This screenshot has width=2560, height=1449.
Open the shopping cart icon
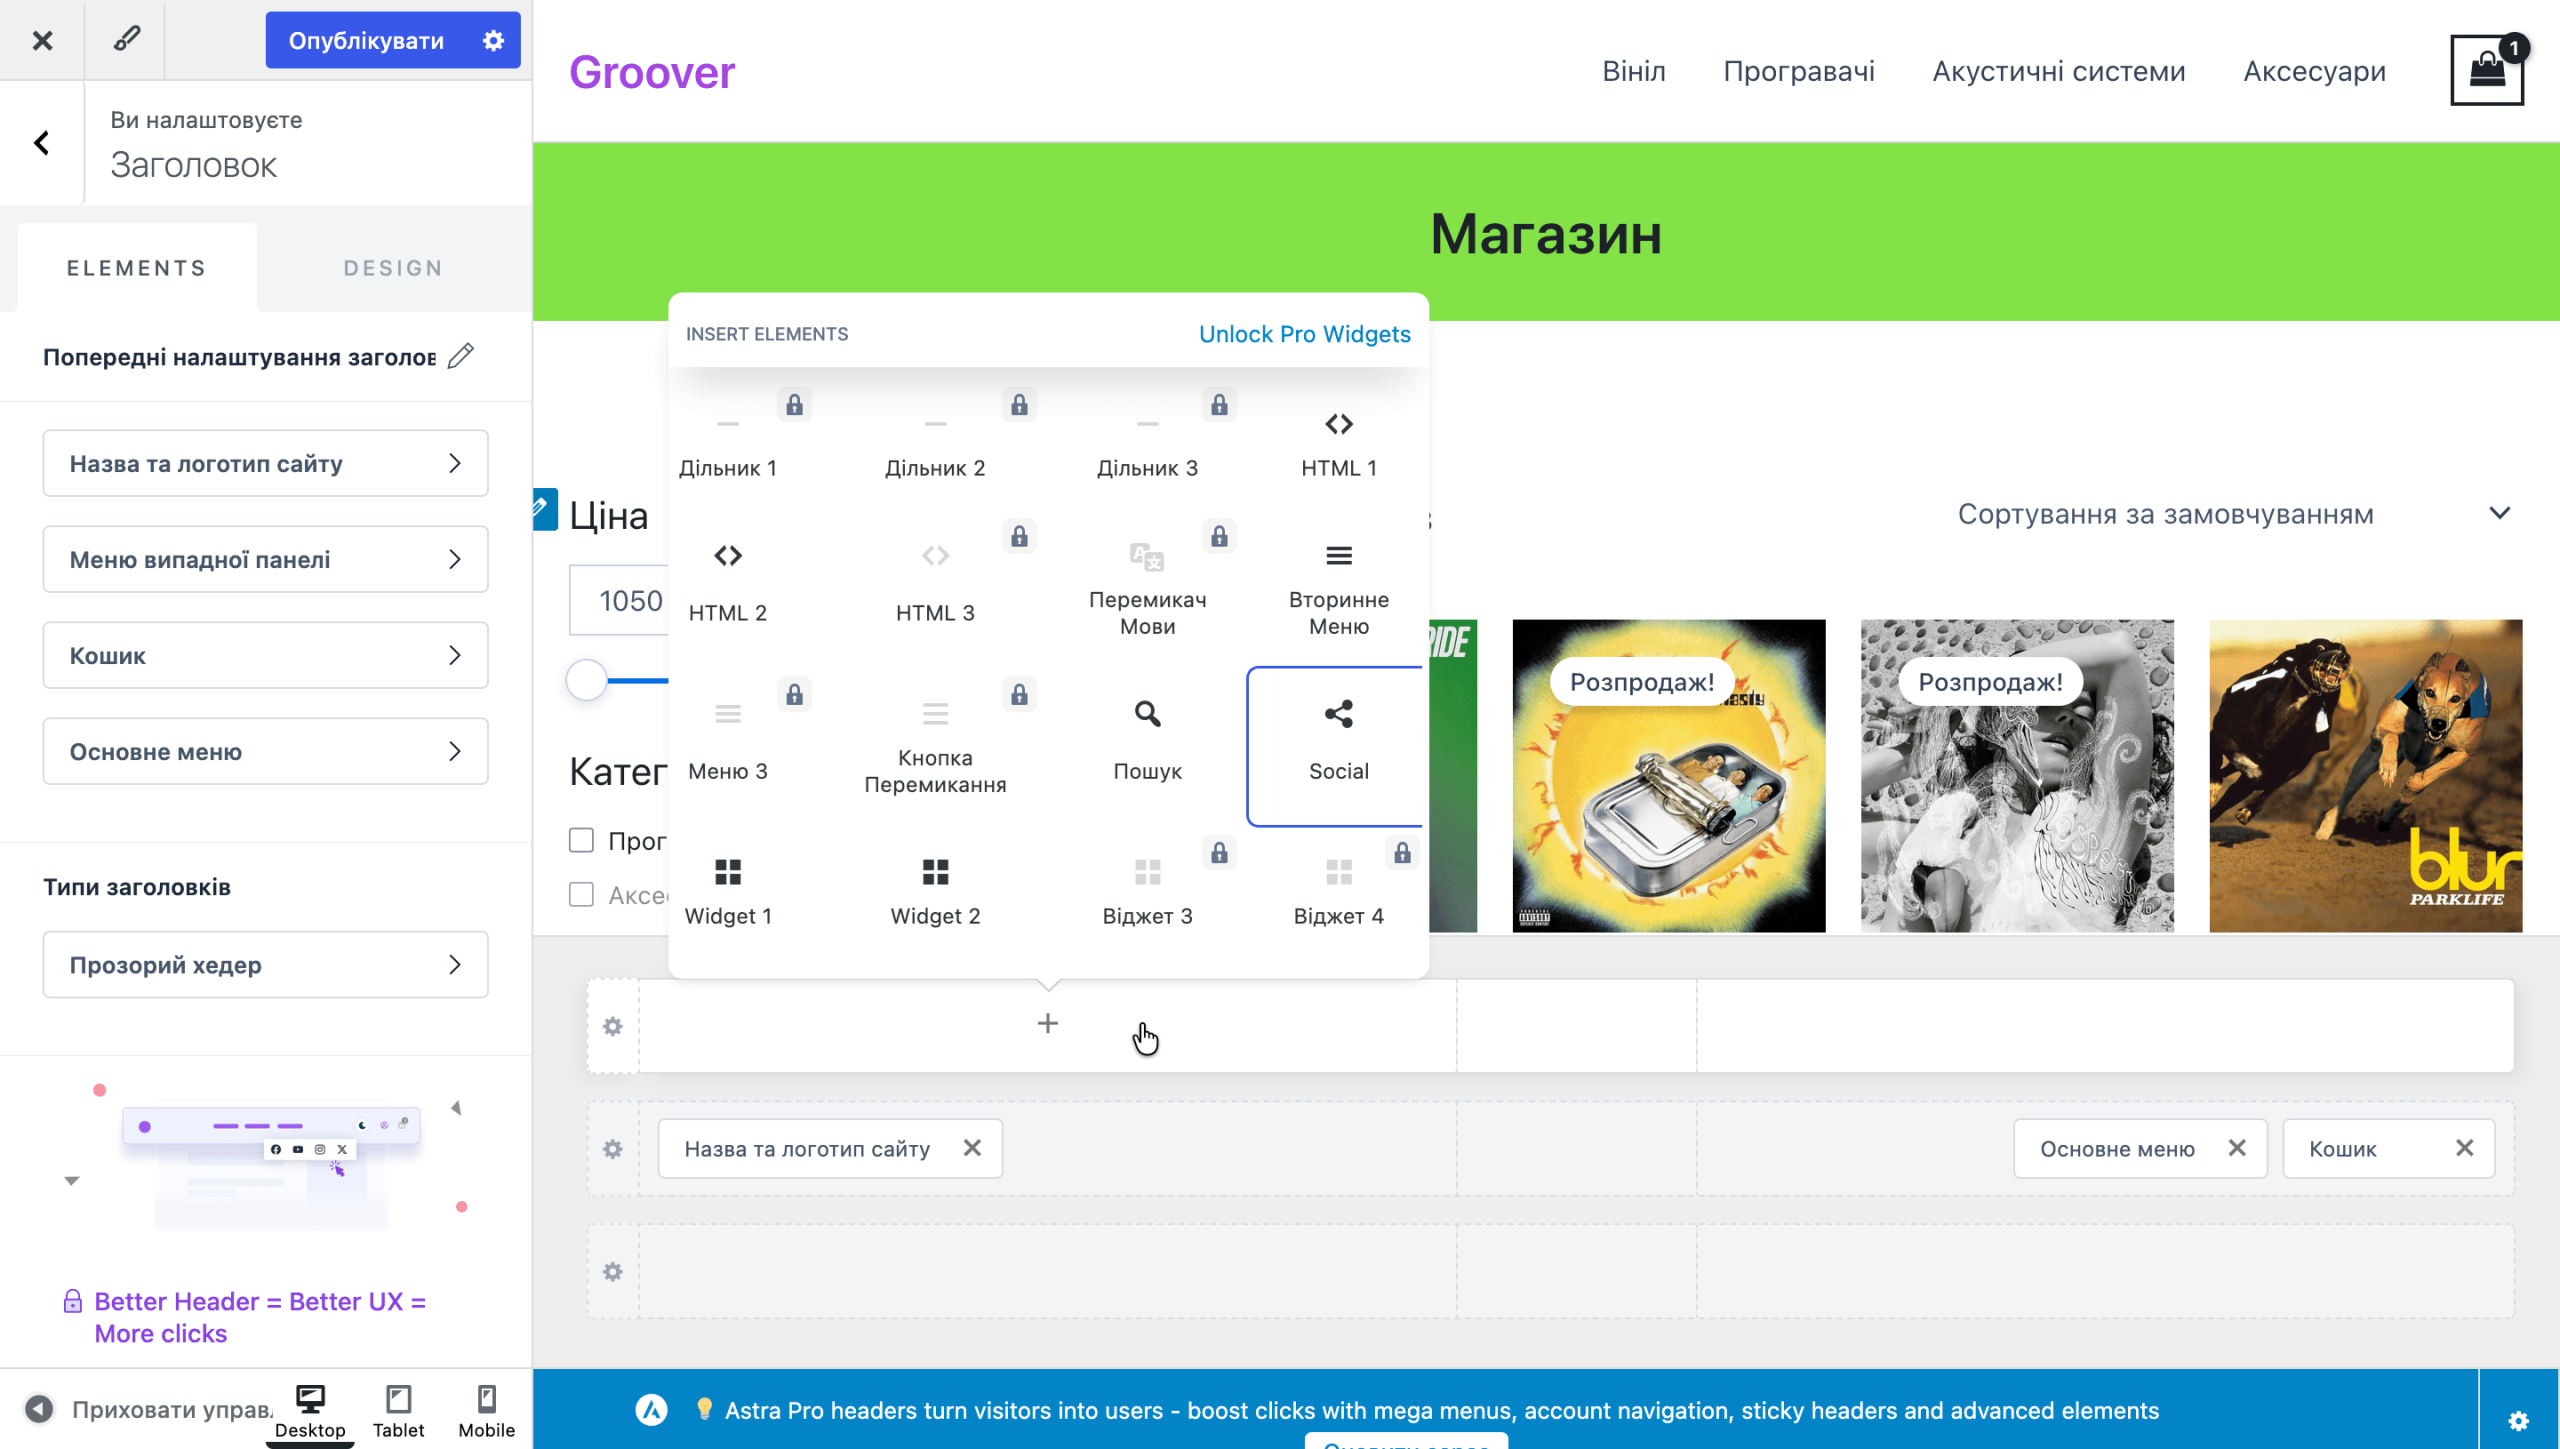[x=2486, y=70]
